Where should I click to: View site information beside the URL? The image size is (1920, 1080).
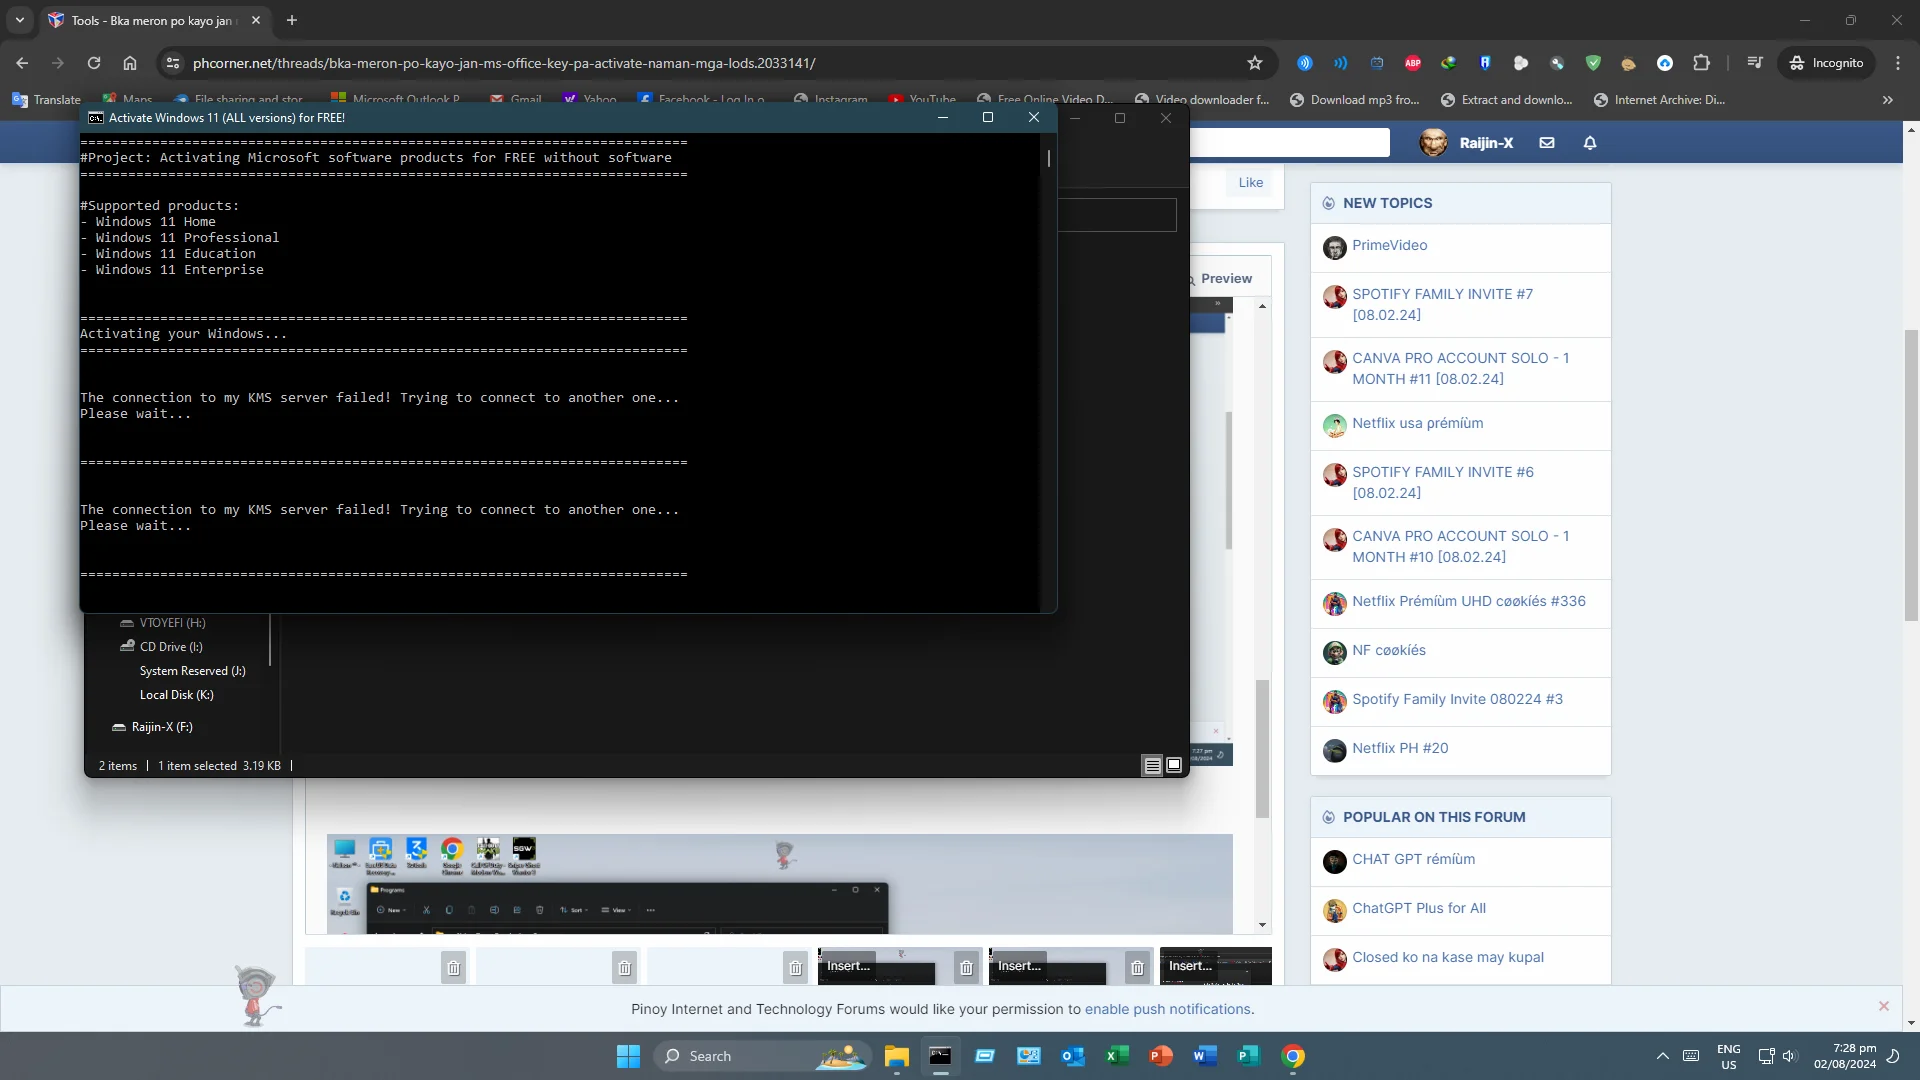click(x=173, y=63)
